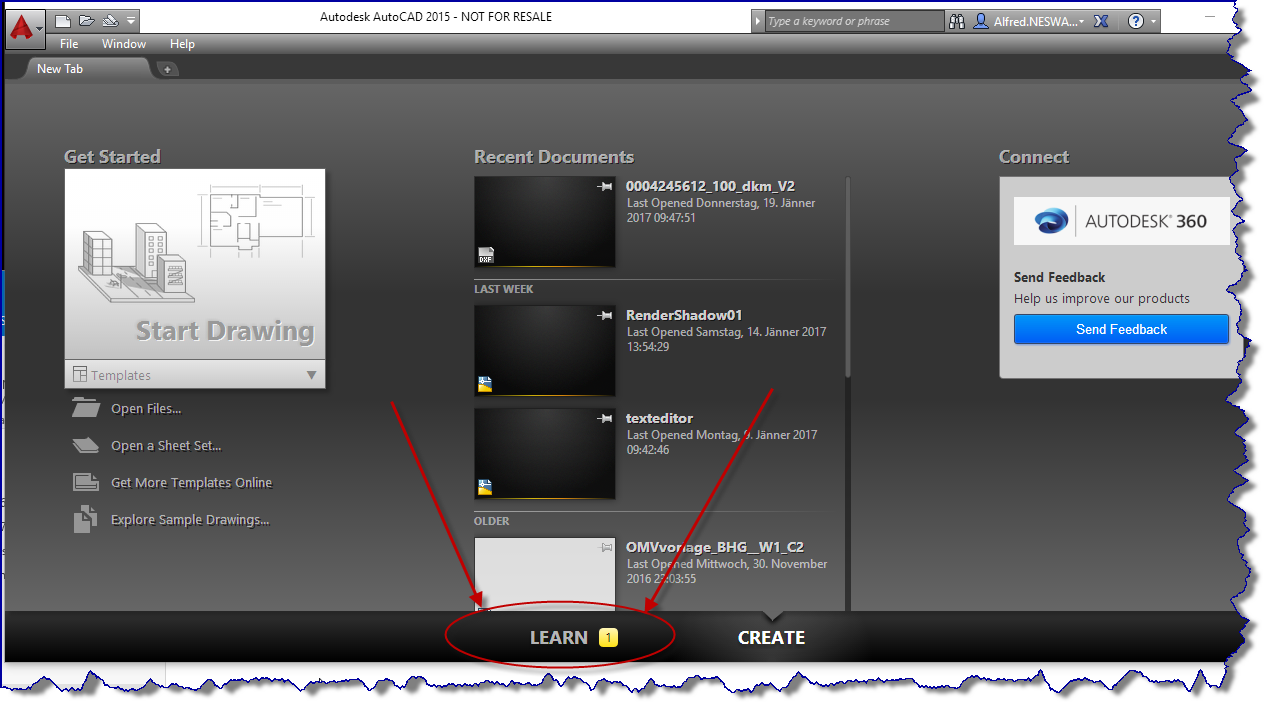Open thumbnail of RenderShadow01
1264x702 pixels.
[x=545, y=351]
